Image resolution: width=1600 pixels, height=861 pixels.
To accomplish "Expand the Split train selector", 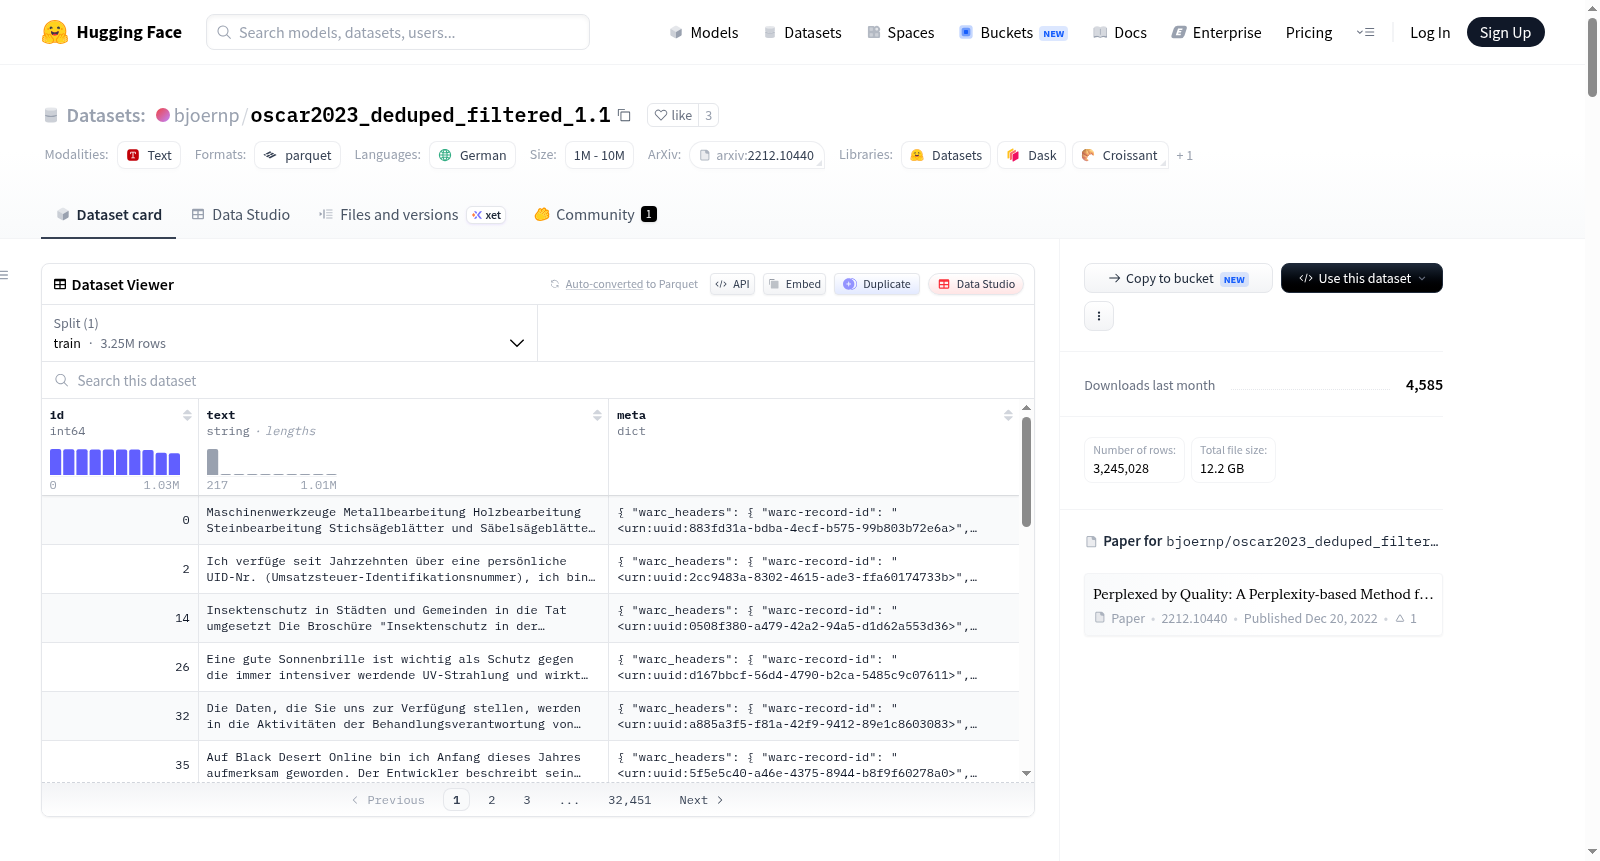I will [289, 333].
